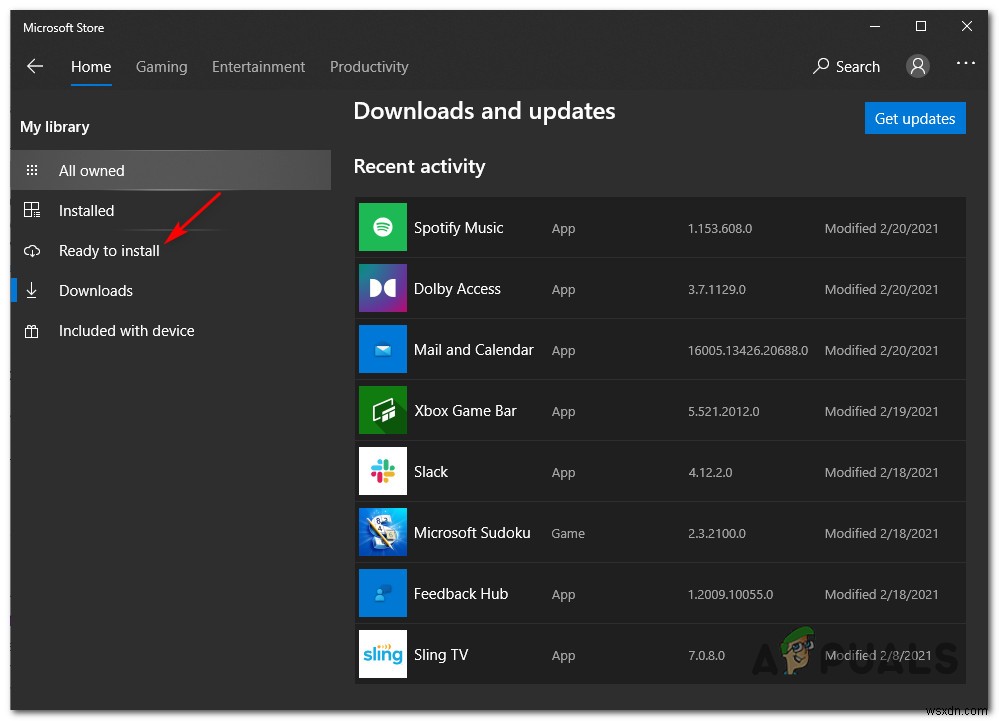Open your account profile icon

(x=918, y=66)
